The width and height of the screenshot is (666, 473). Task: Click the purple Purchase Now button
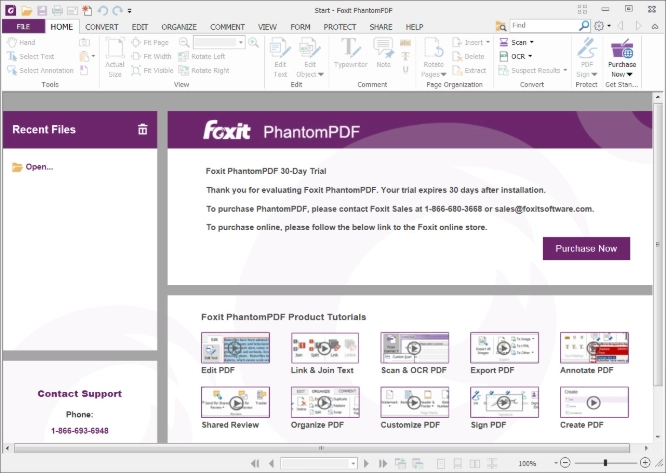pos(586,248)
